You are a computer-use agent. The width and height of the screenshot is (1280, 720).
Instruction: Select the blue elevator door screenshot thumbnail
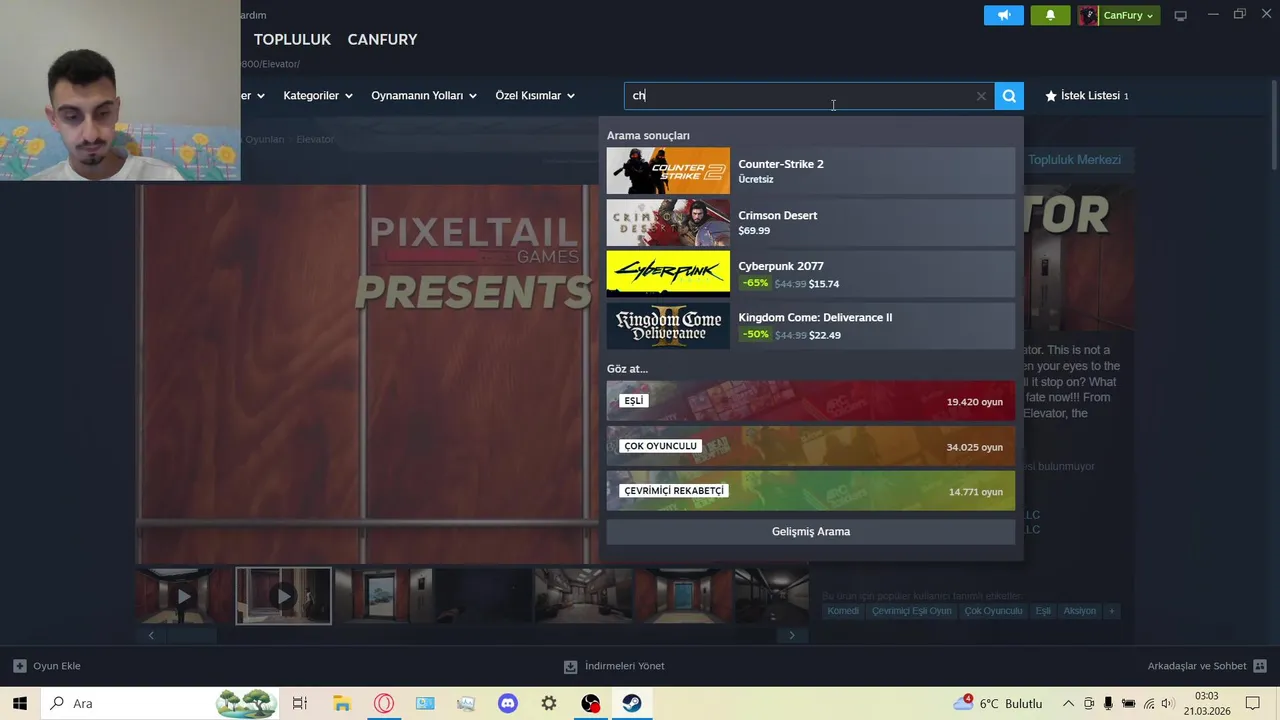(682, 596)
